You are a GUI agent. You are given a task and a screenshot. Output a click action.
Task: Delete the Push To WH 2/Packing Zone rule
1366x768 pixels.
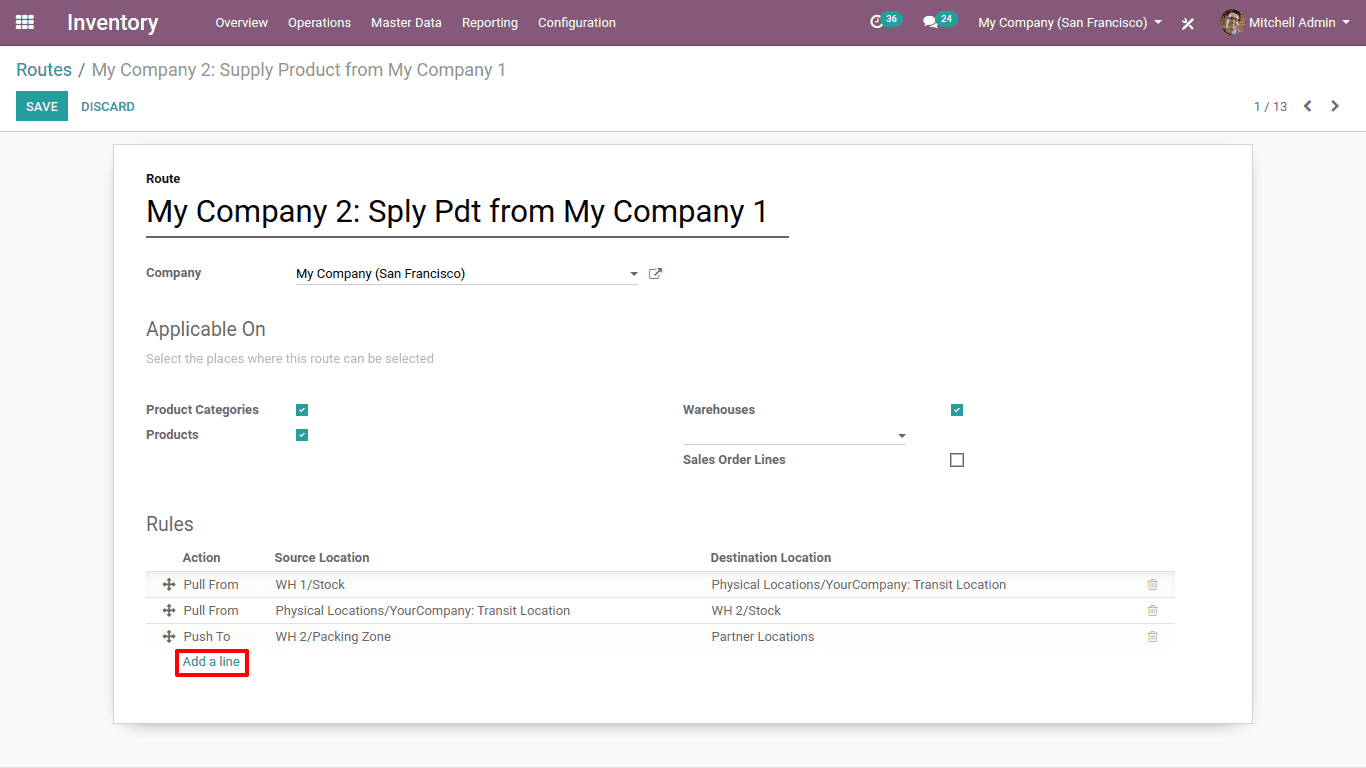(x=1152, y=636)
